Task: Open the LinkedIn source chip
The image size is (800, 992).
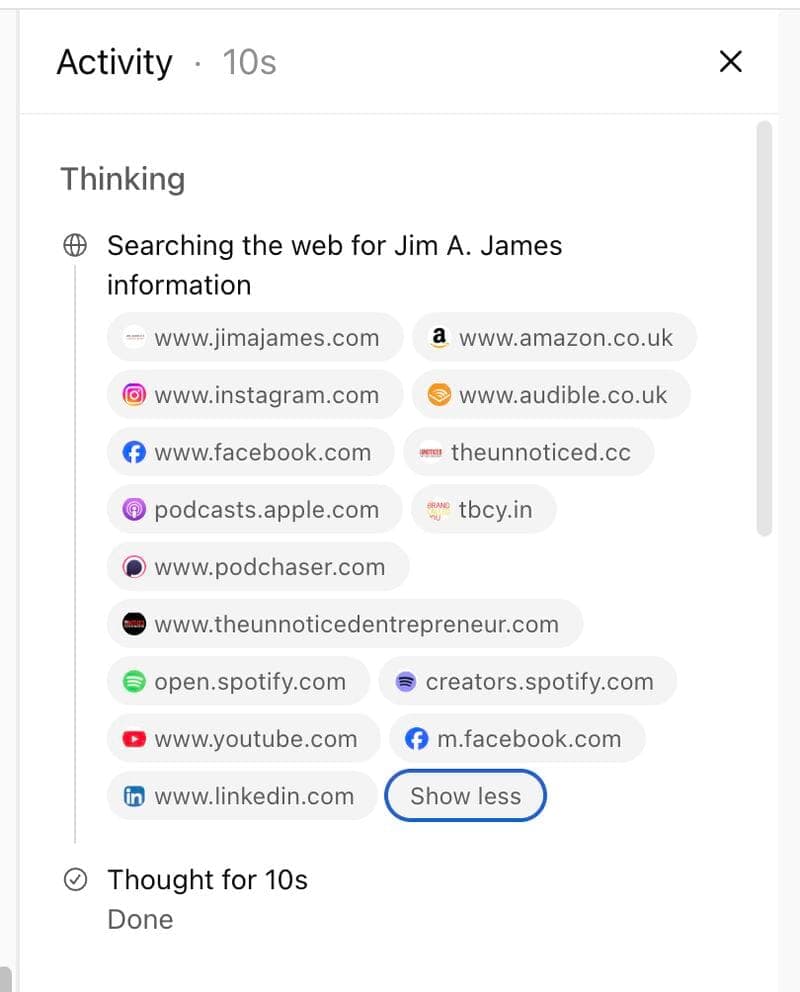Action: click(x=242, y=796)
